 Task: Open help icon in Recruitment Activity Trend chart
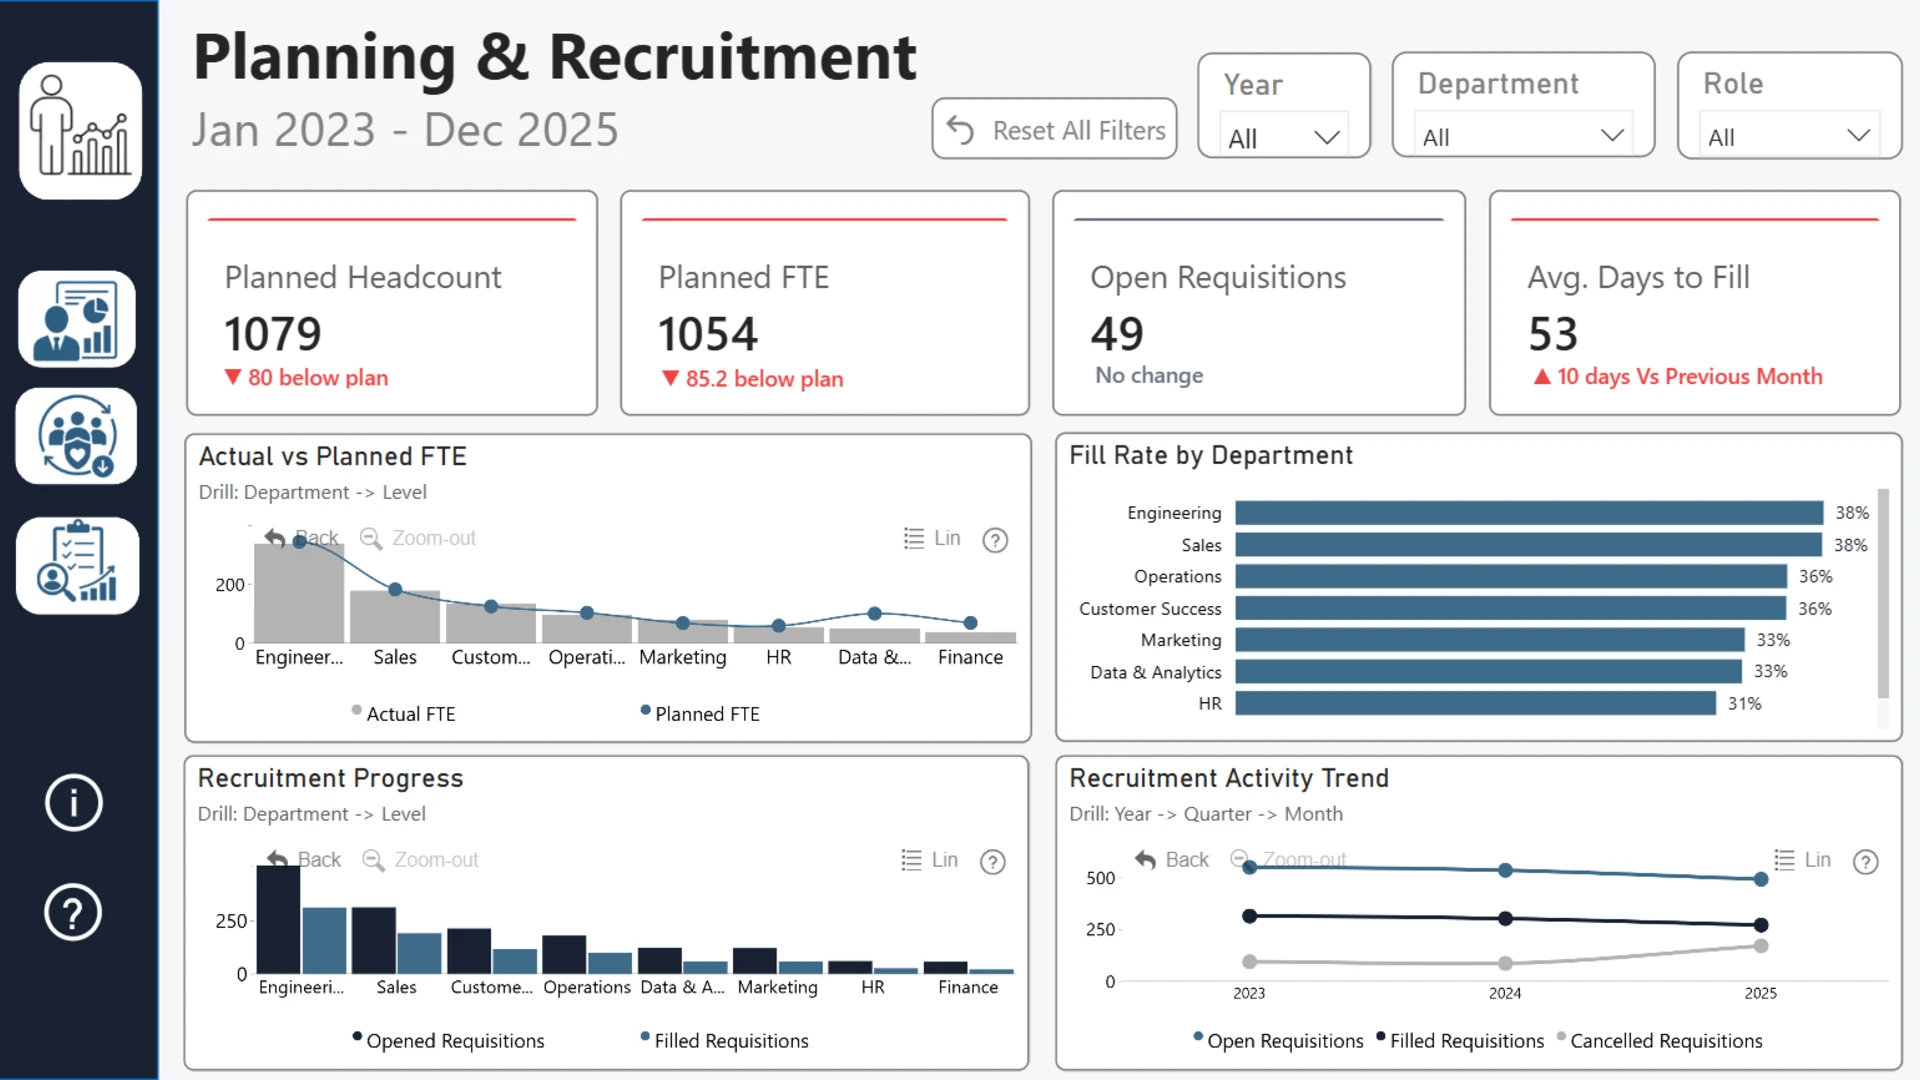(x=1866, y=862)
